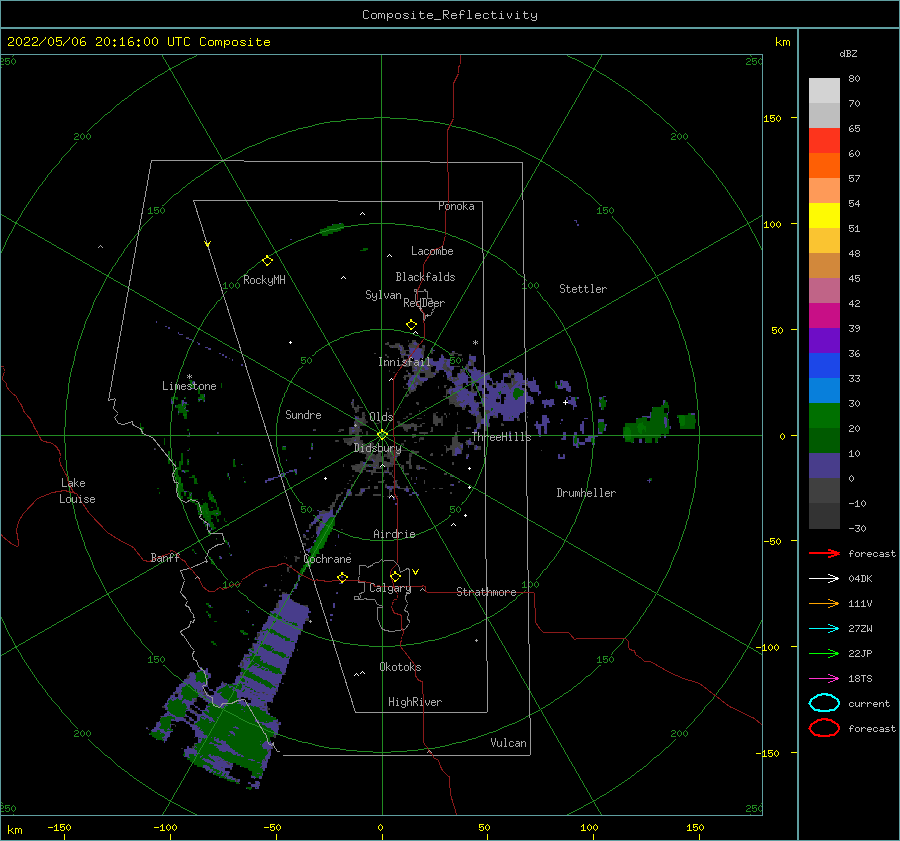Click the Composite_Reflectivity title text
The width and height of the screenshot is (900, 841).
click(x=449, y=15)
